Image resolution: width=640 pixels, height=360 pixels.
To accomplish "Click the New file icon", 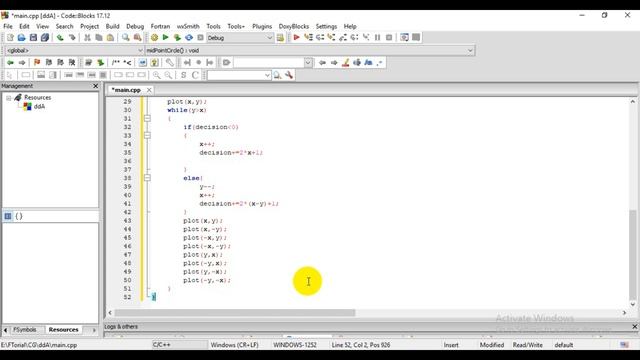I will [10, 38].
